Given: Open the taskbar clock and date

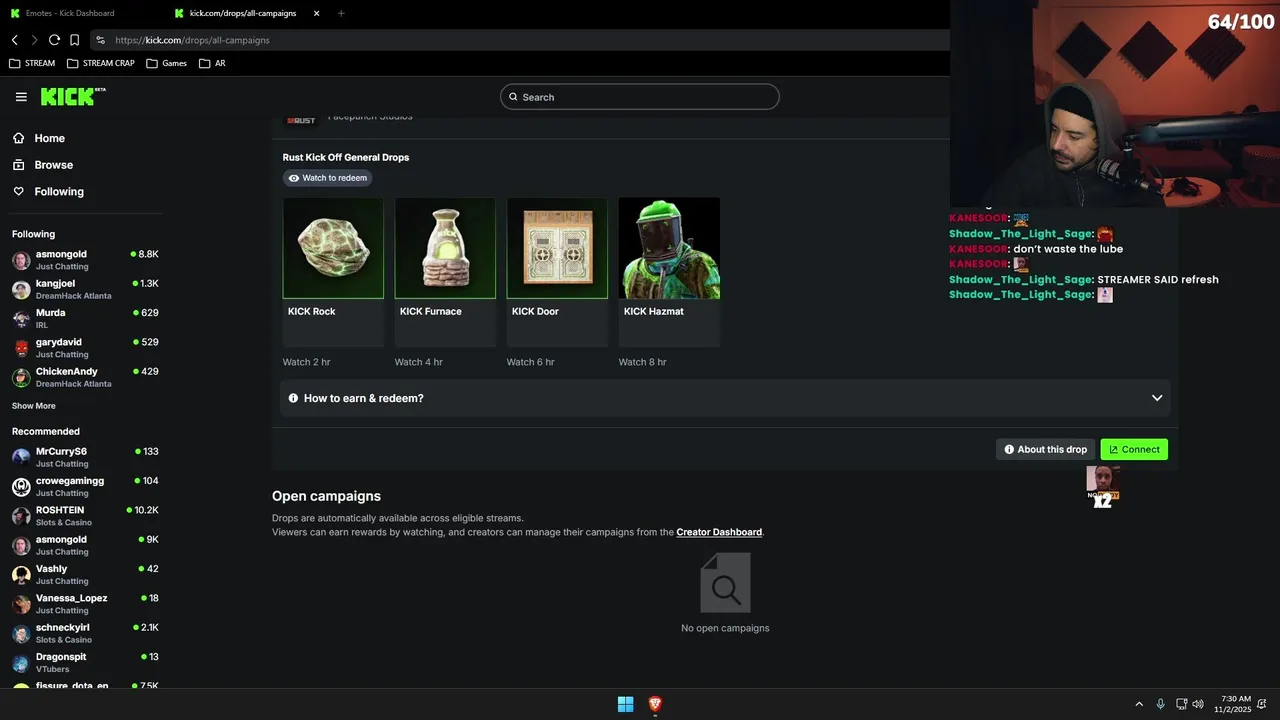Looking at the screenshot, I should point(1233,704).
